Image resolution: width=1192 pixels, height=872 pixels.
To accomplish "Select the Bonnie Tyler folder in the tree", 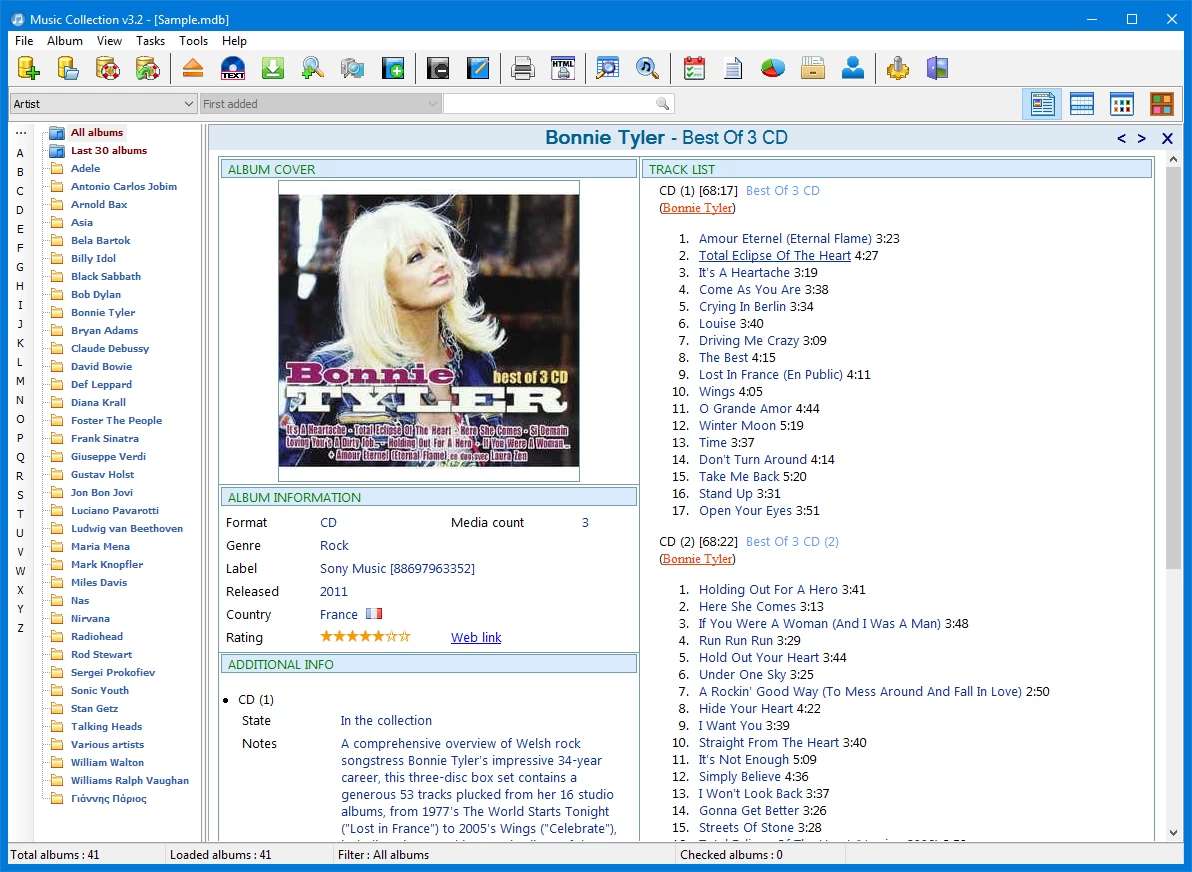I will 103,312.
